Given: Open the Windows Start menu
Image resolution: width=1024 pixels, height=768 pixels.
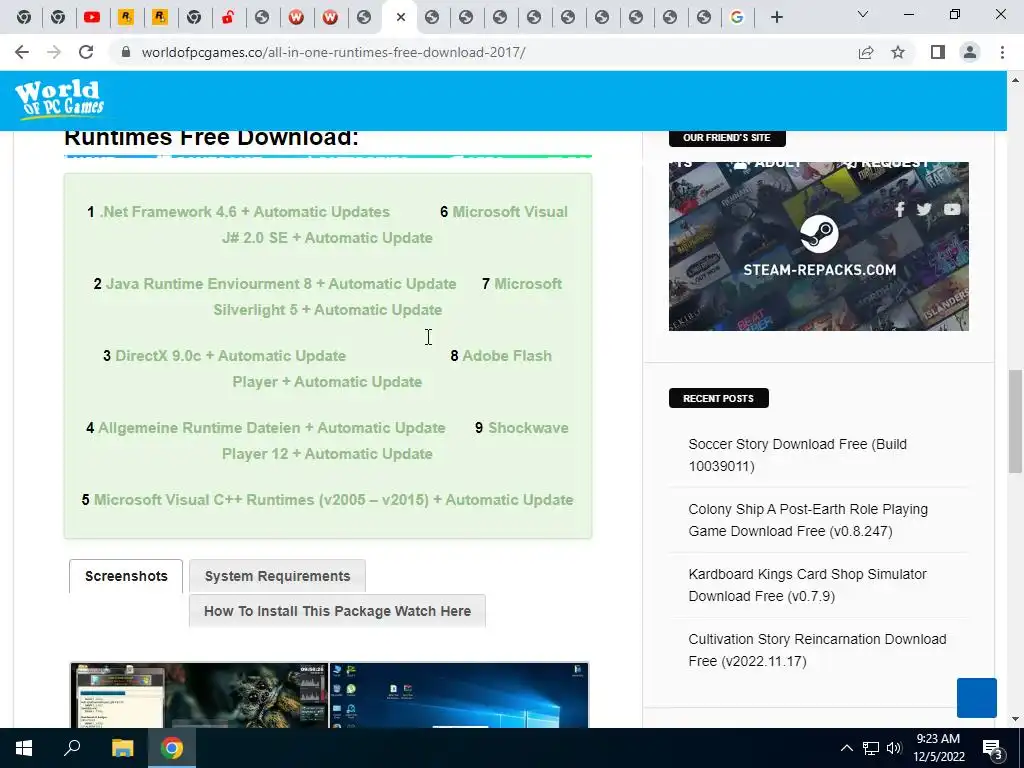Looking at the screenshot, I should click(24, 748).
